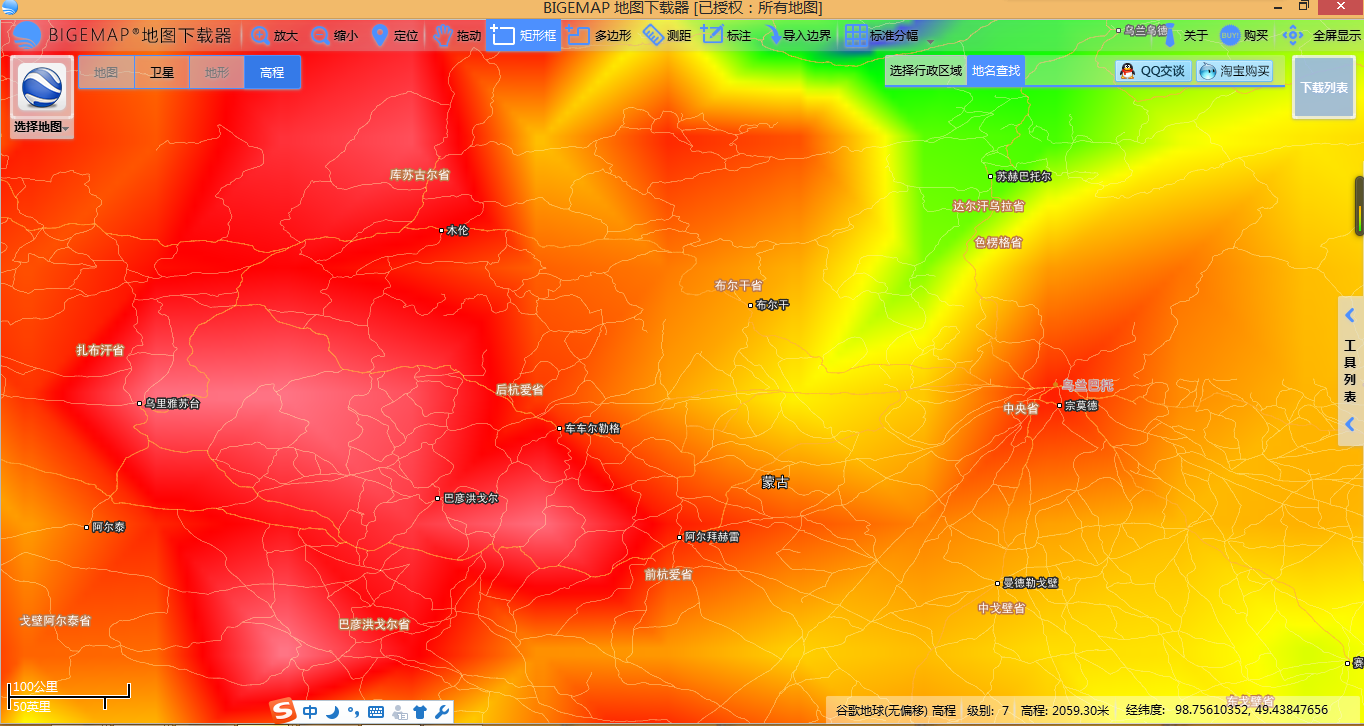
Task: Click the 下载列表 download list button
Action: [1323, 87]
